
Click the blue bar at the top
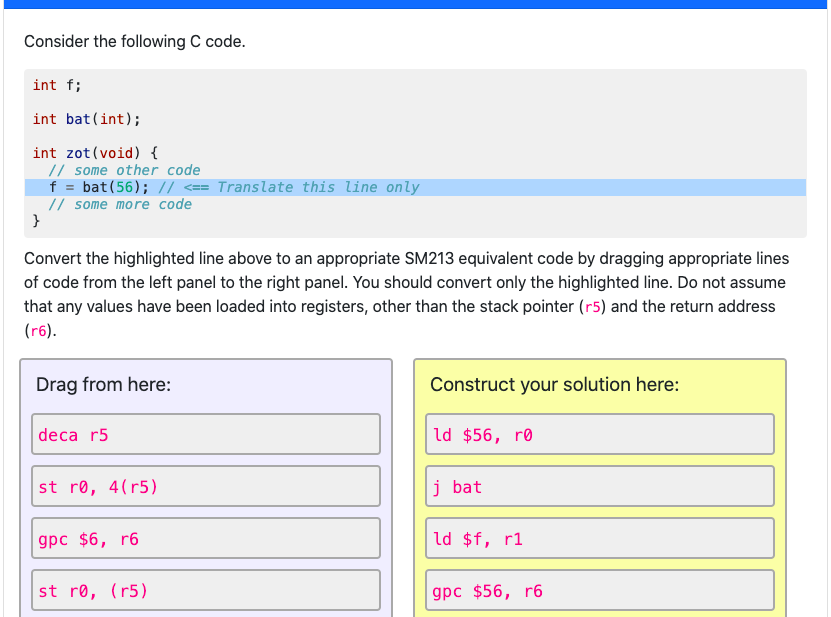coord(415,6)
